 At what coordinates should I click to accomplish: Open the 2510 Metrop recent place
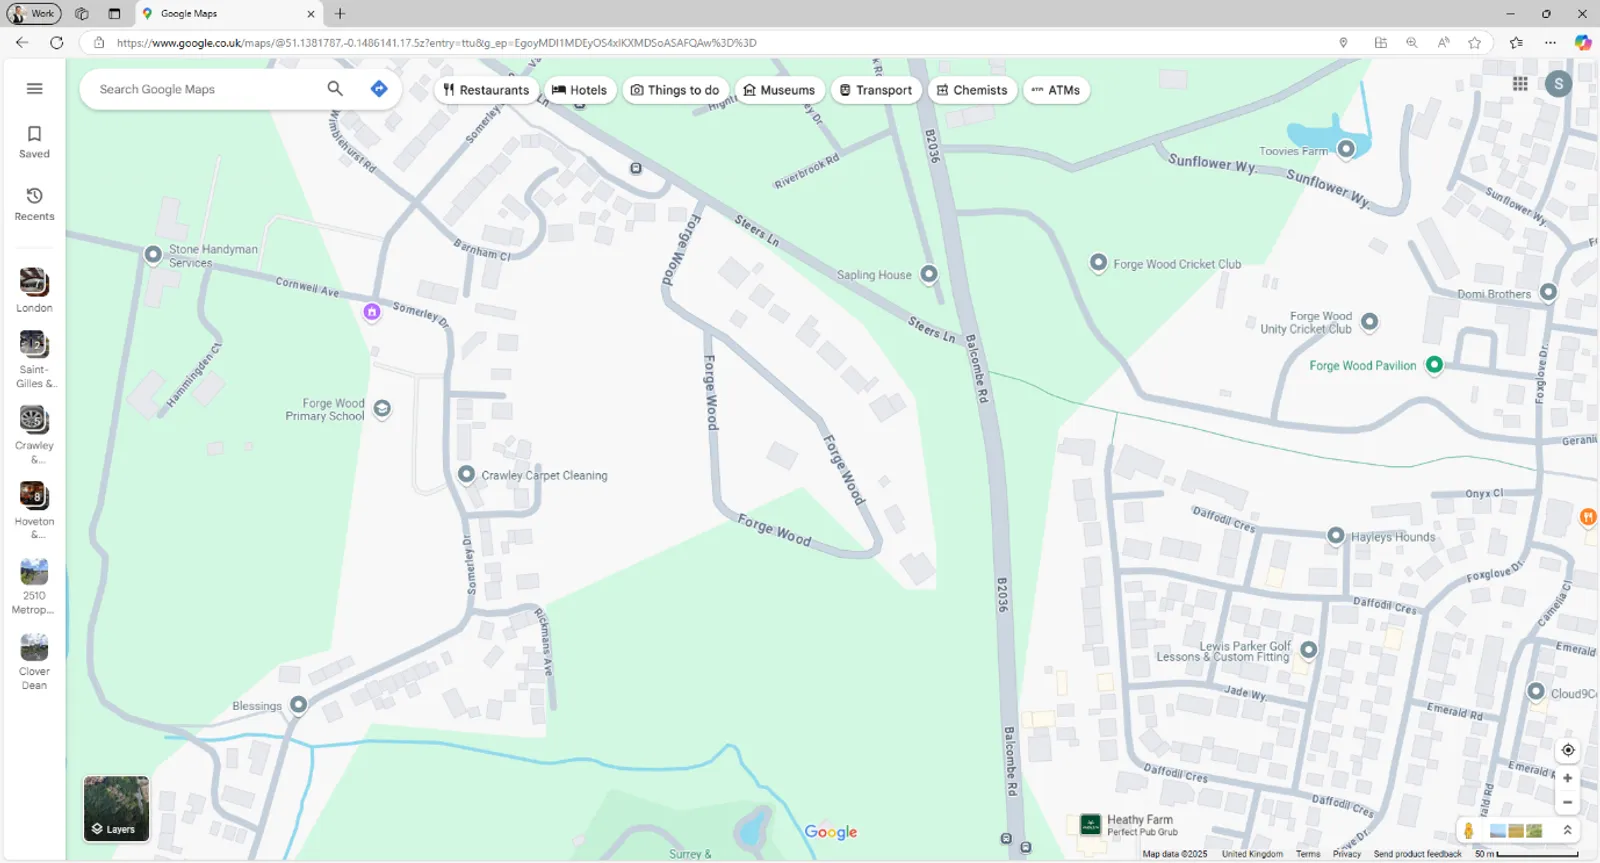pyautogui.click(x=34, y=586)
